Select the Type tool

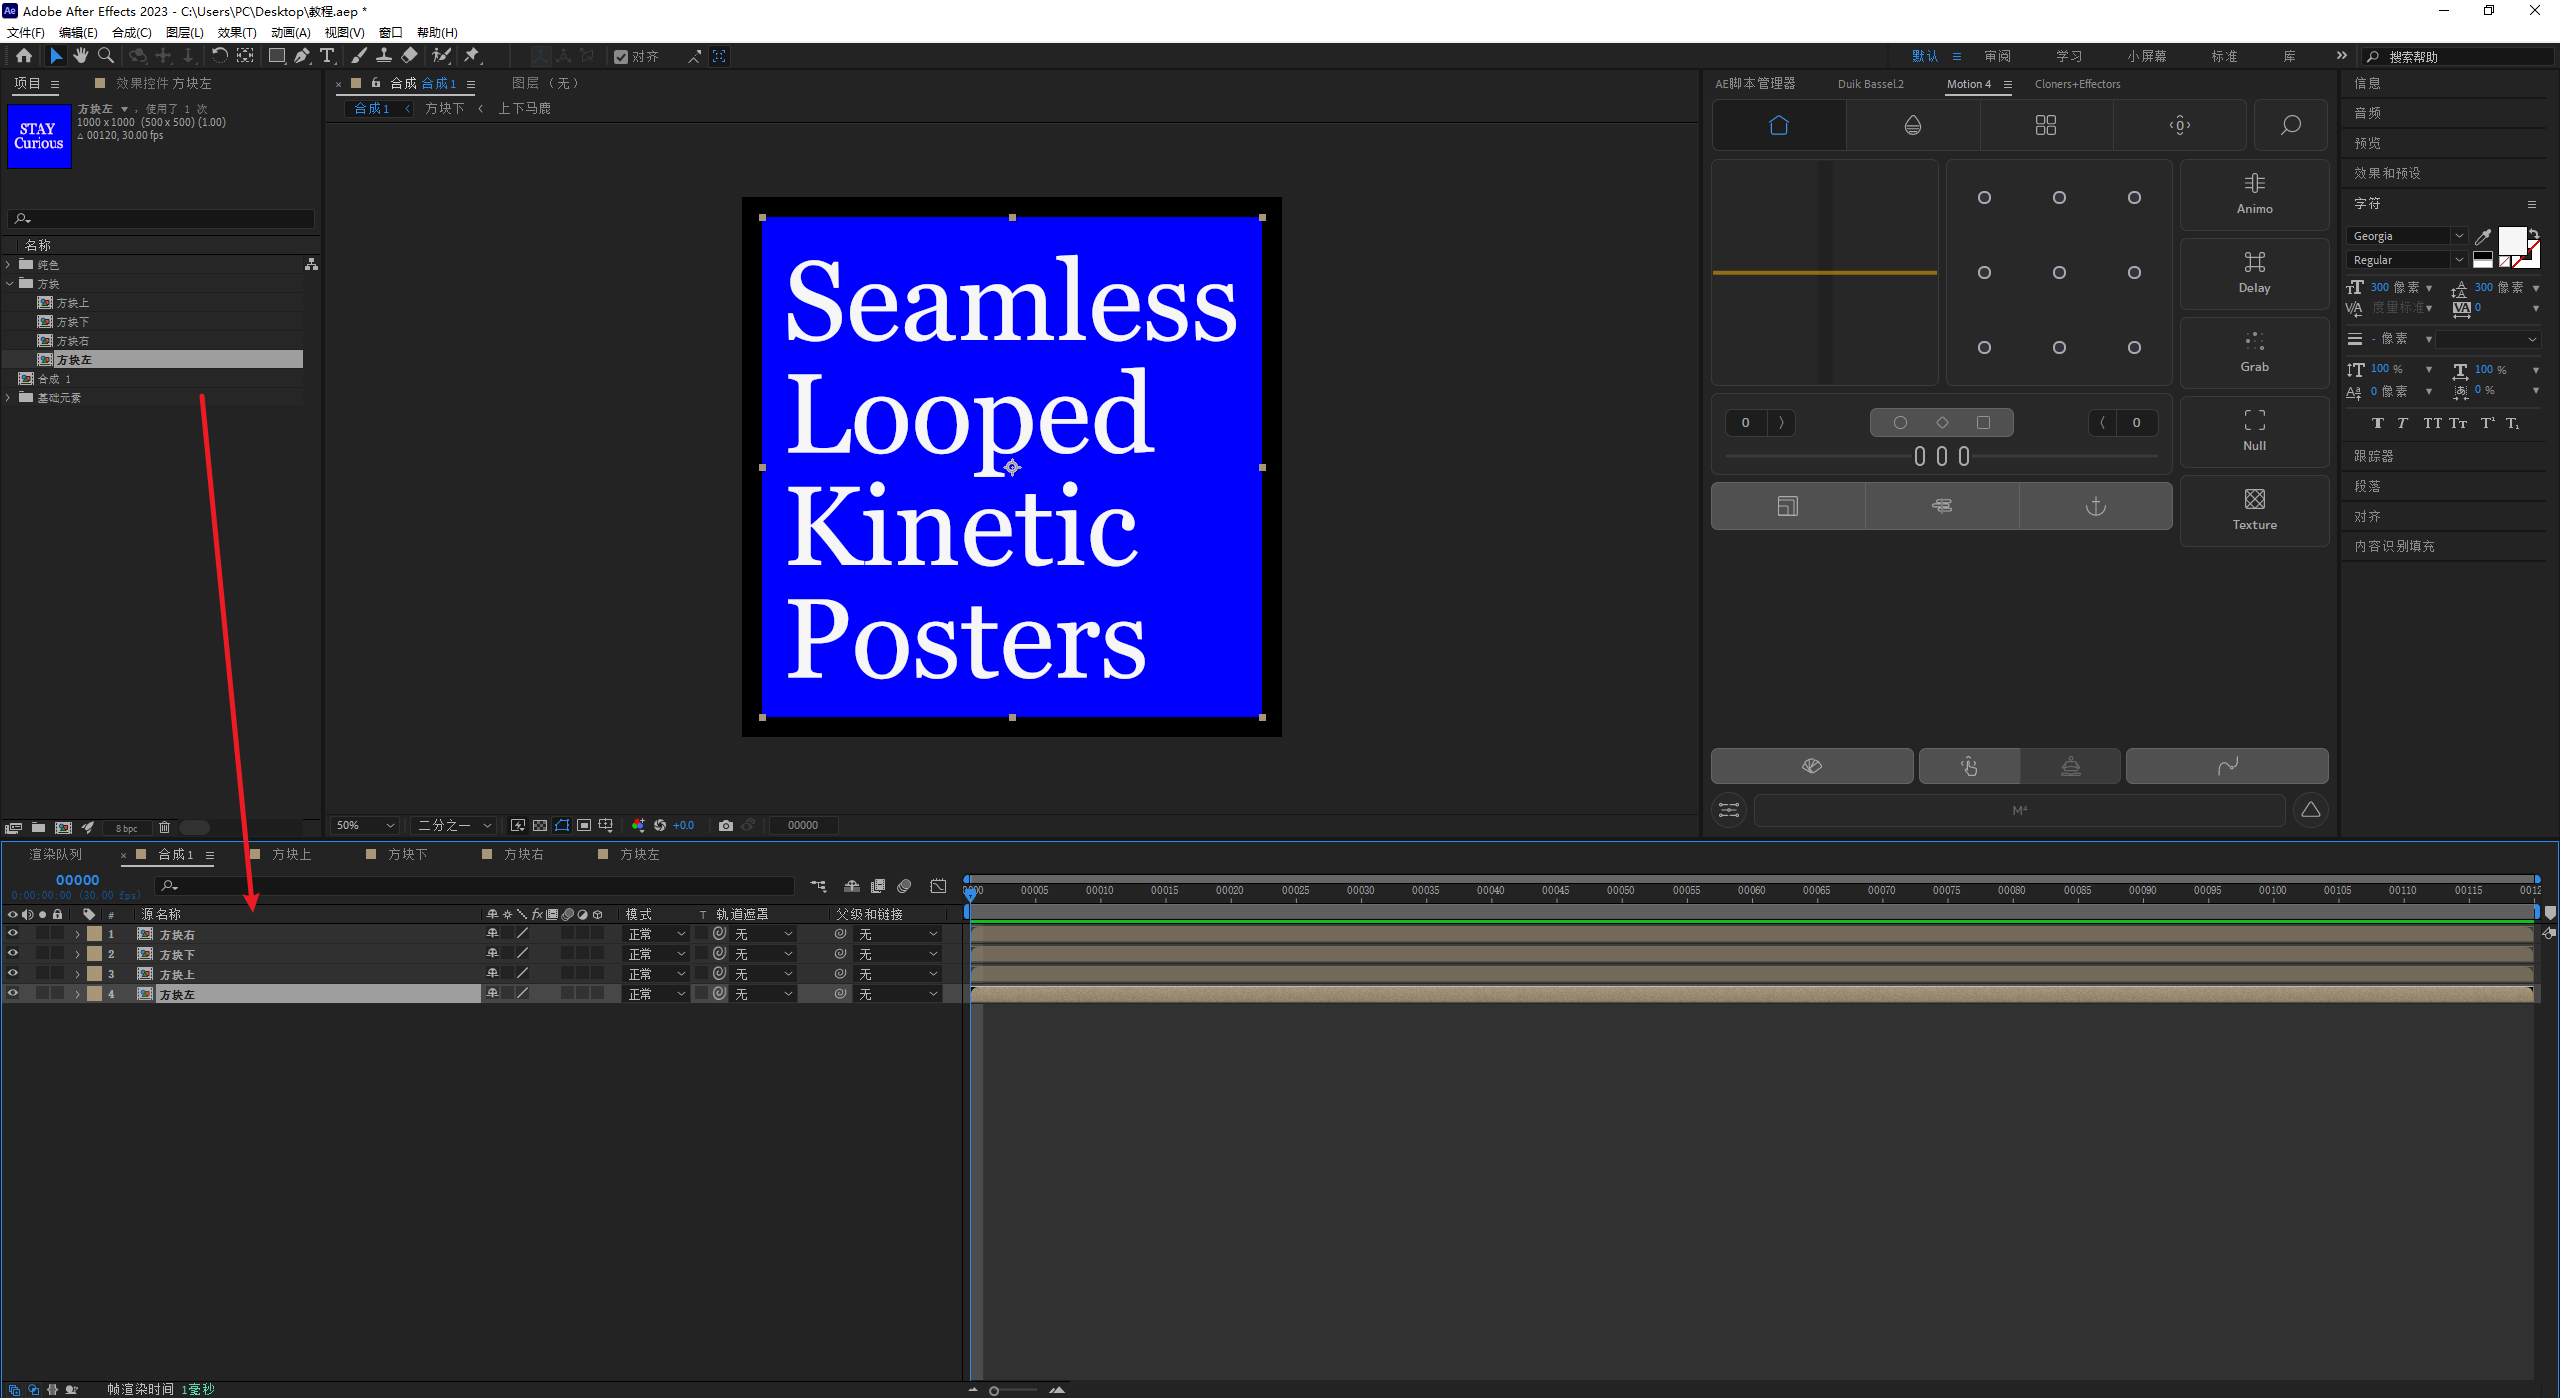(326, 56)
